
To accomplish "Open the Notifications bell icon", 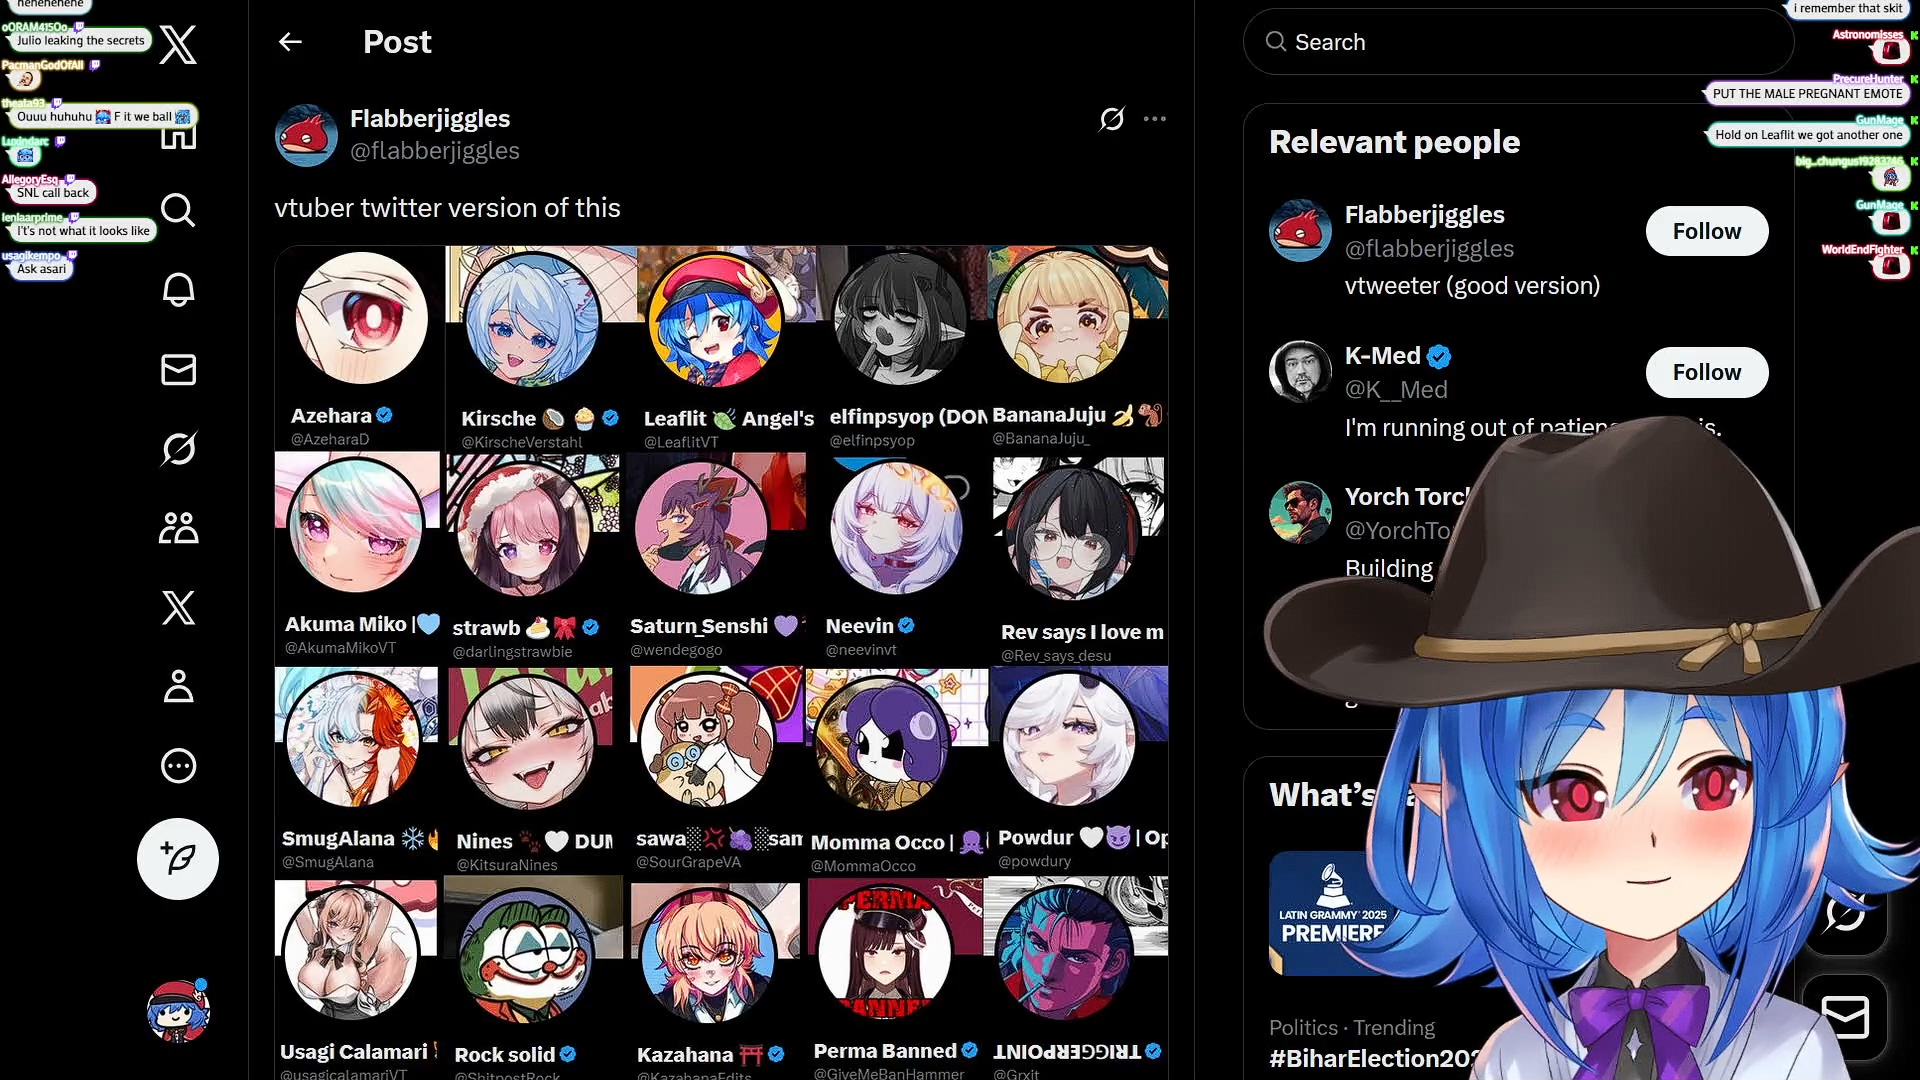I will click(x=178, y=290).
